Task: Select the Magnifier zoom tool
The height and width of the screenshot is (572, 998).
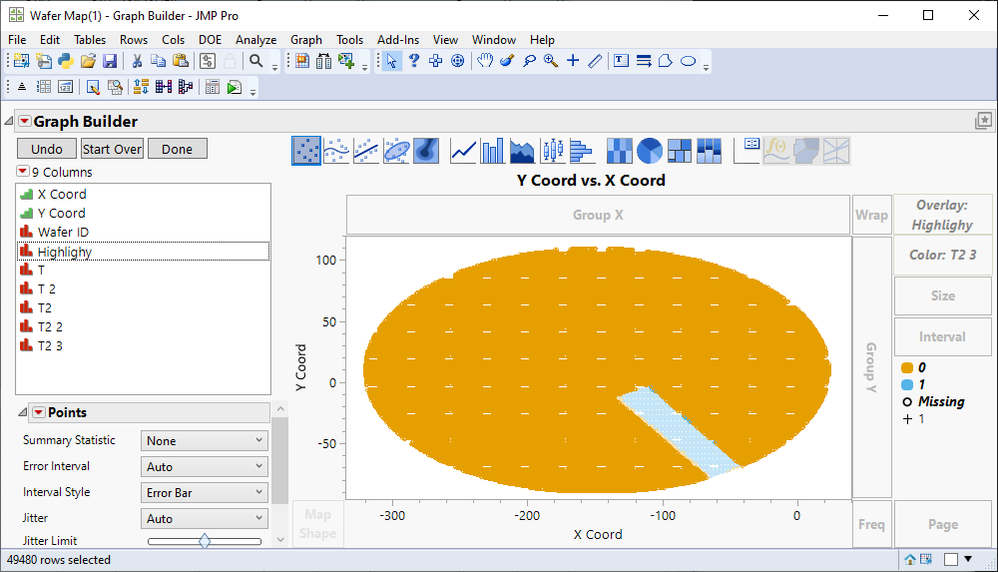Action: [x=551, y=61]
